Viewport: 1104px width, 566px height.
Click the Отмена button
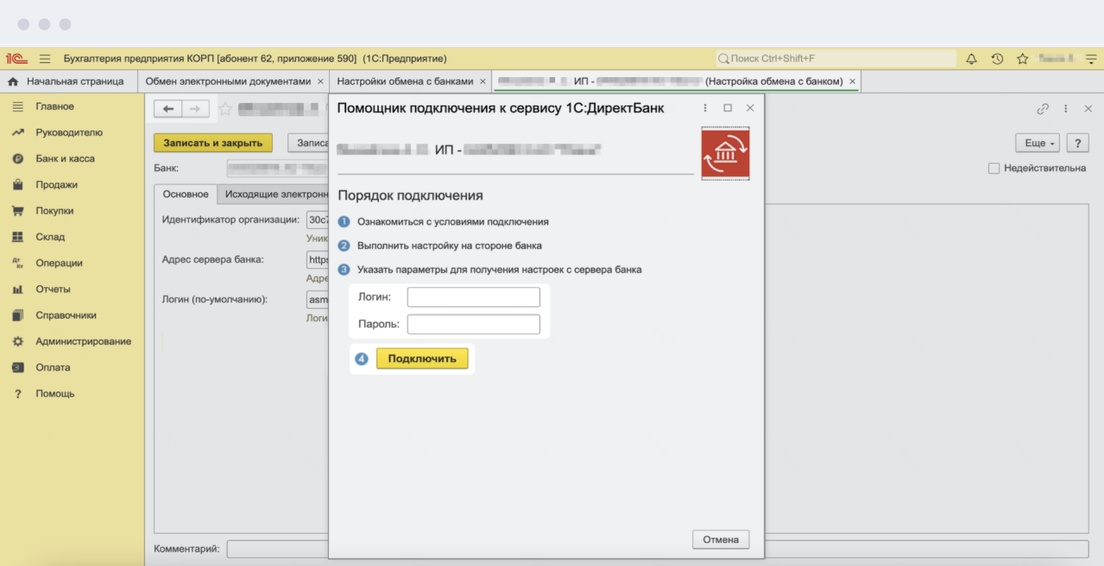tap(720, 540)
